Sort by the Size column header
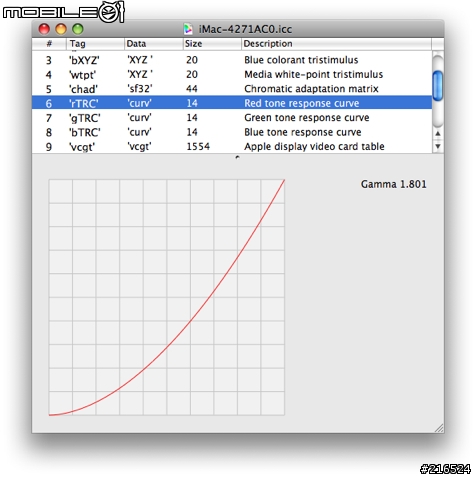The width and height of the screenshot is (476, 477). pos(212,44)
